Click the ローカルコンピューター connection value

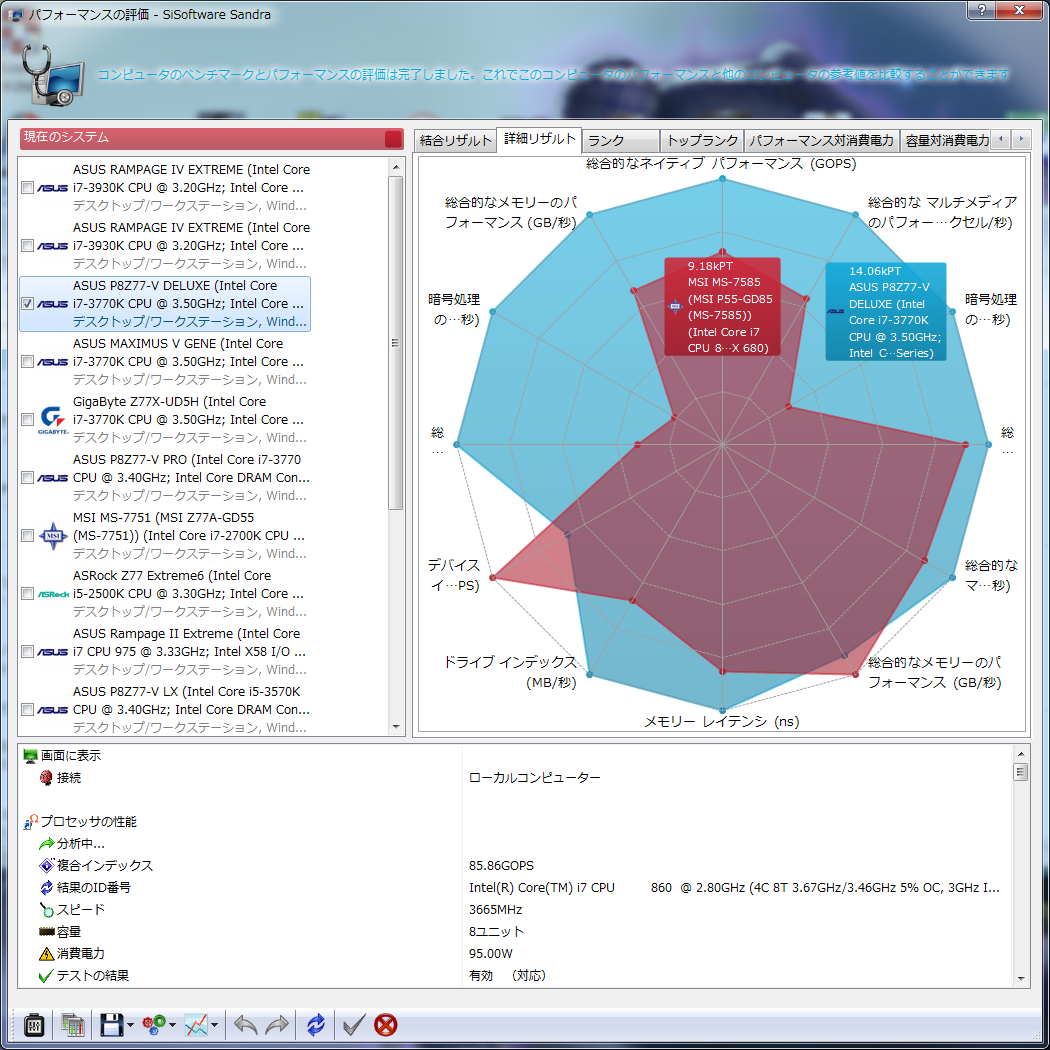coord(534,778)
